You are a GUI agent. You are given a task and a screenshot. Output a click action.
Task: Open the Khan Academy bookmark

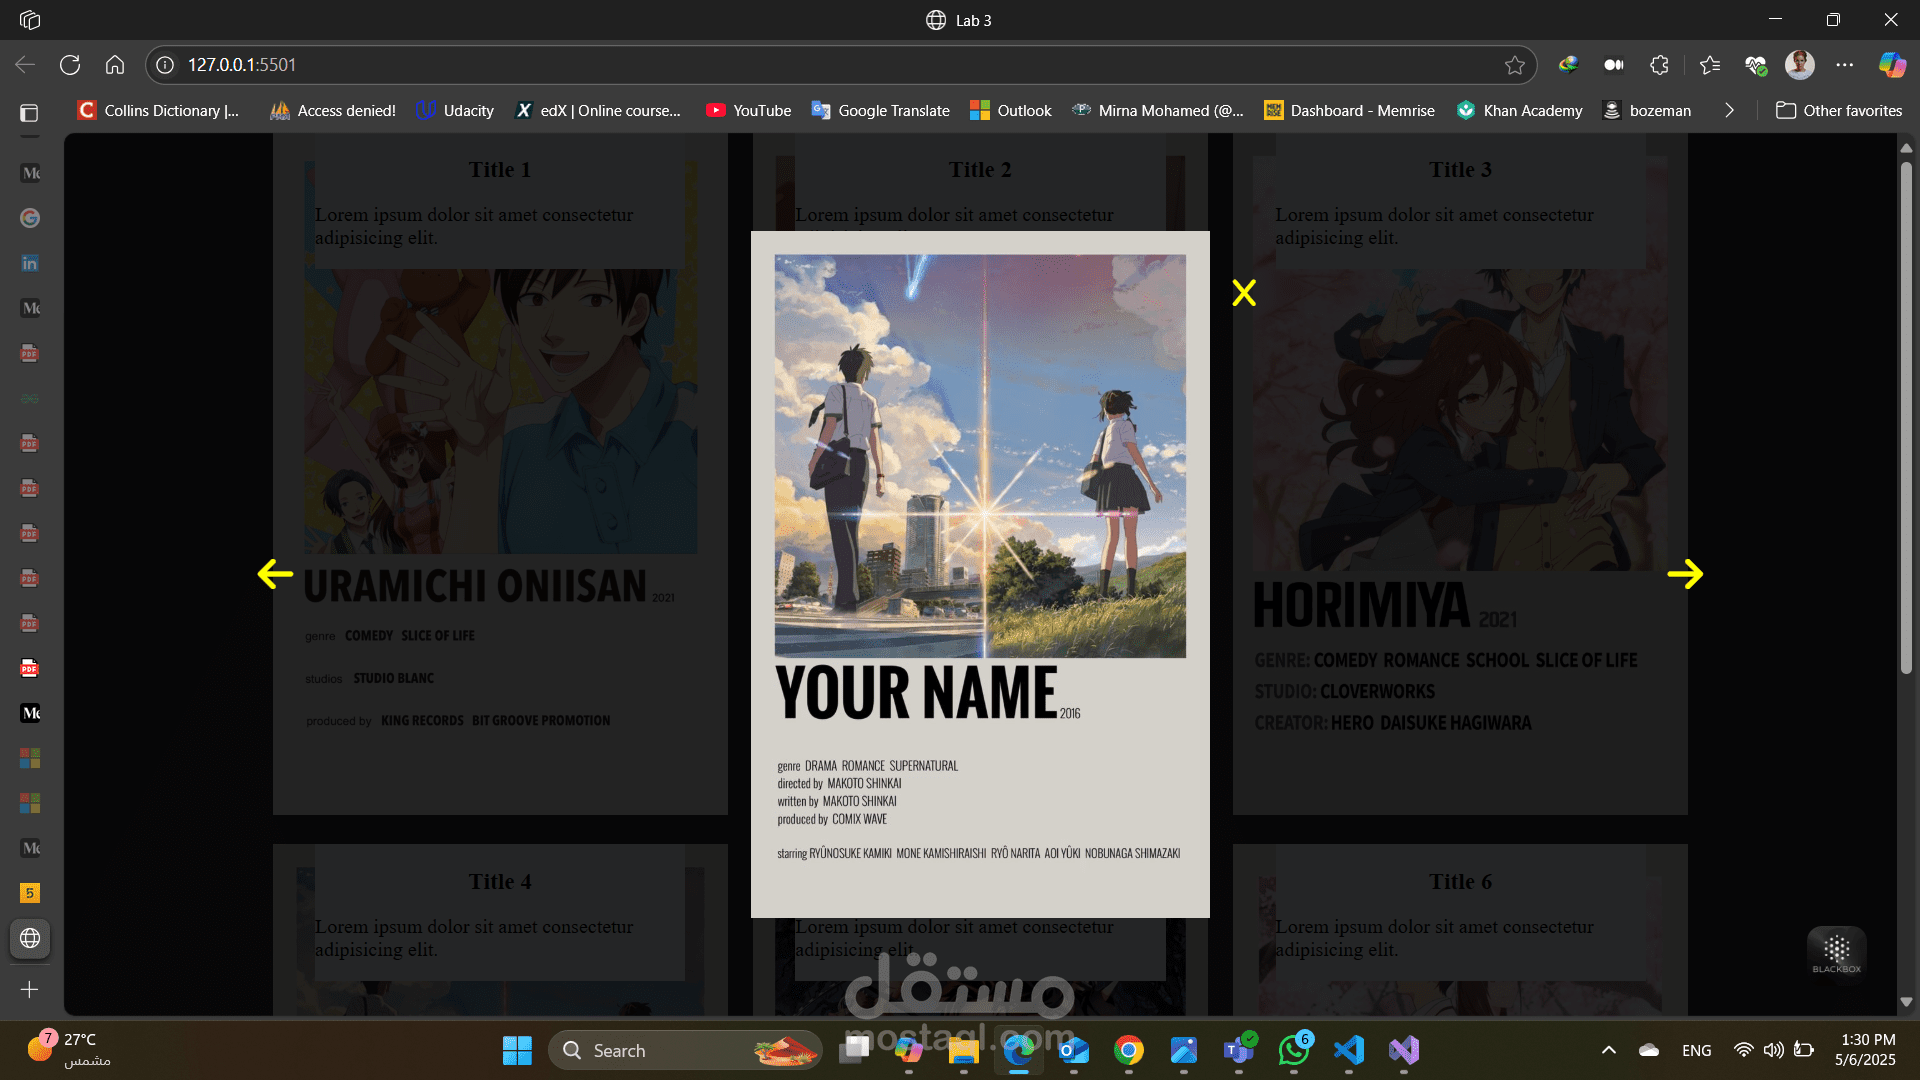tap(1519, 111)
